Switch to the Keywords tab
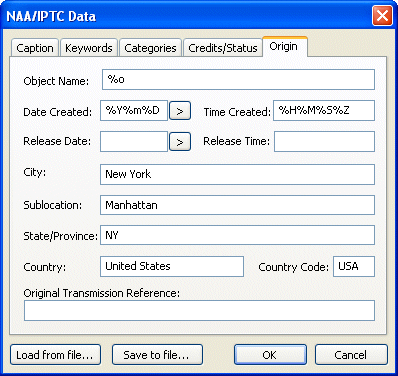 click(89, 48)
